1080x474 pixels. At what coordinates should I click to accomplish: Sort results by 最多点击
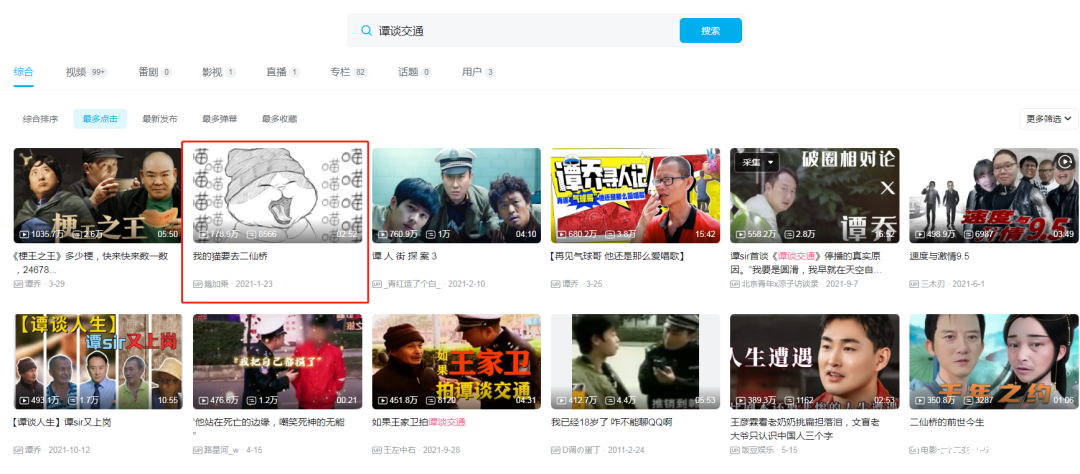100,119
